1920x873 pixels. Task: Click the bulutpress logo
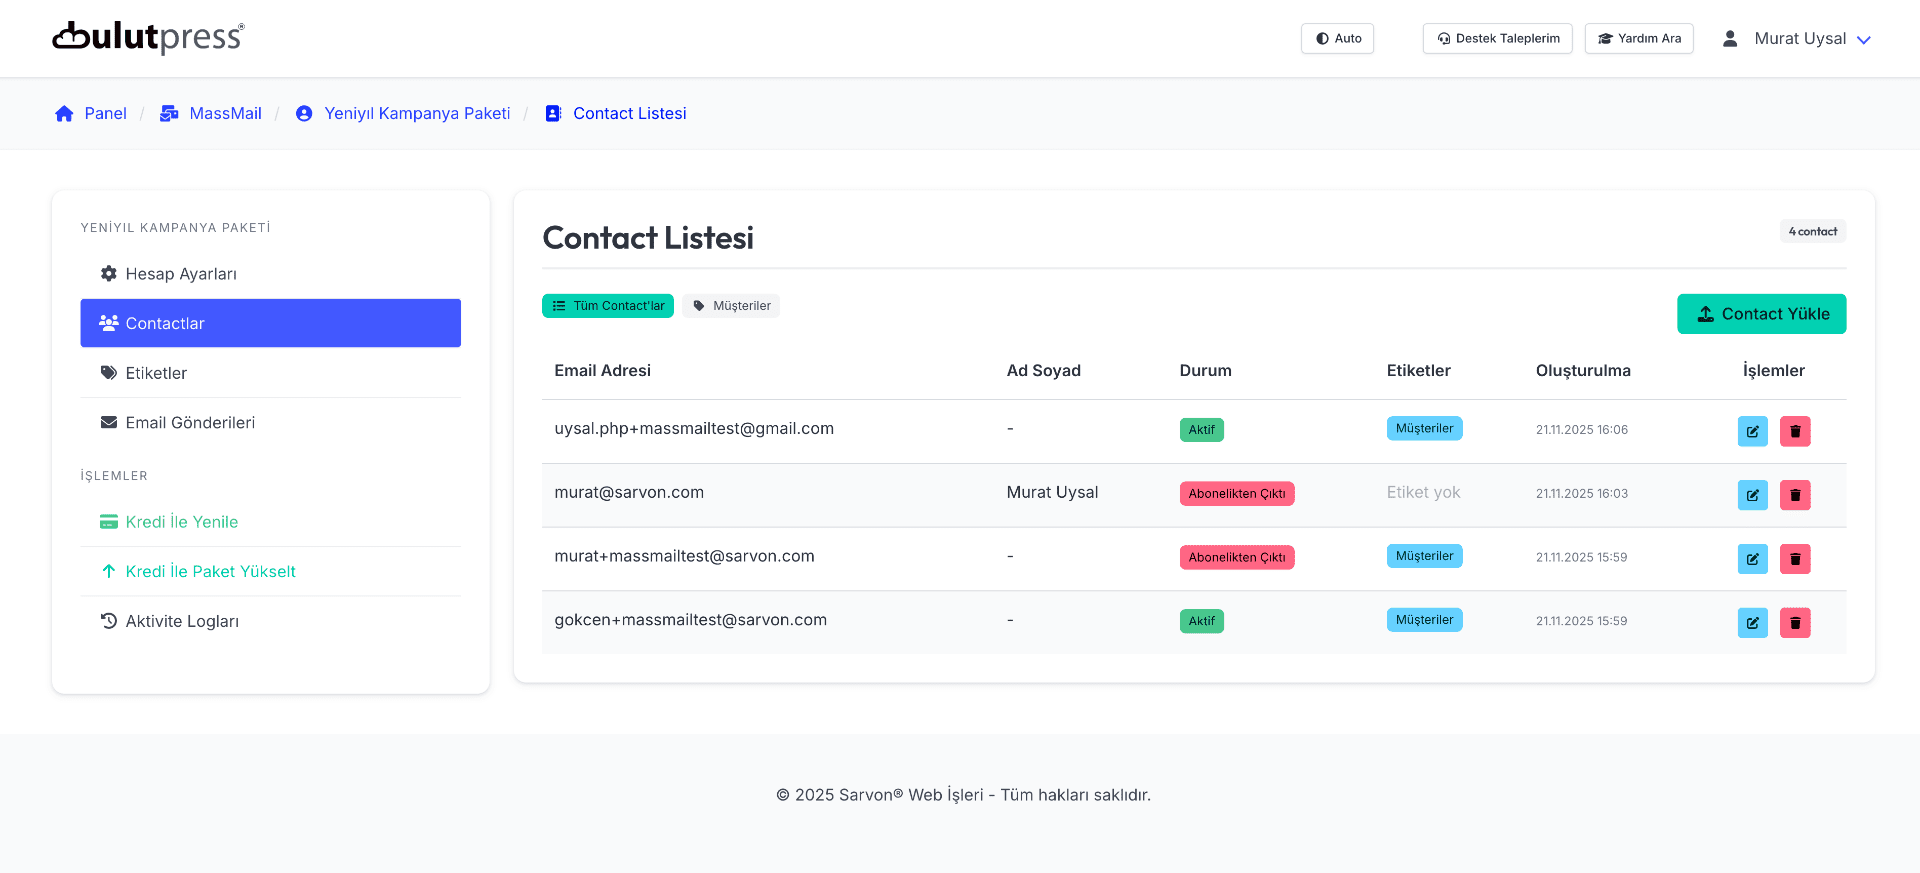148,38
